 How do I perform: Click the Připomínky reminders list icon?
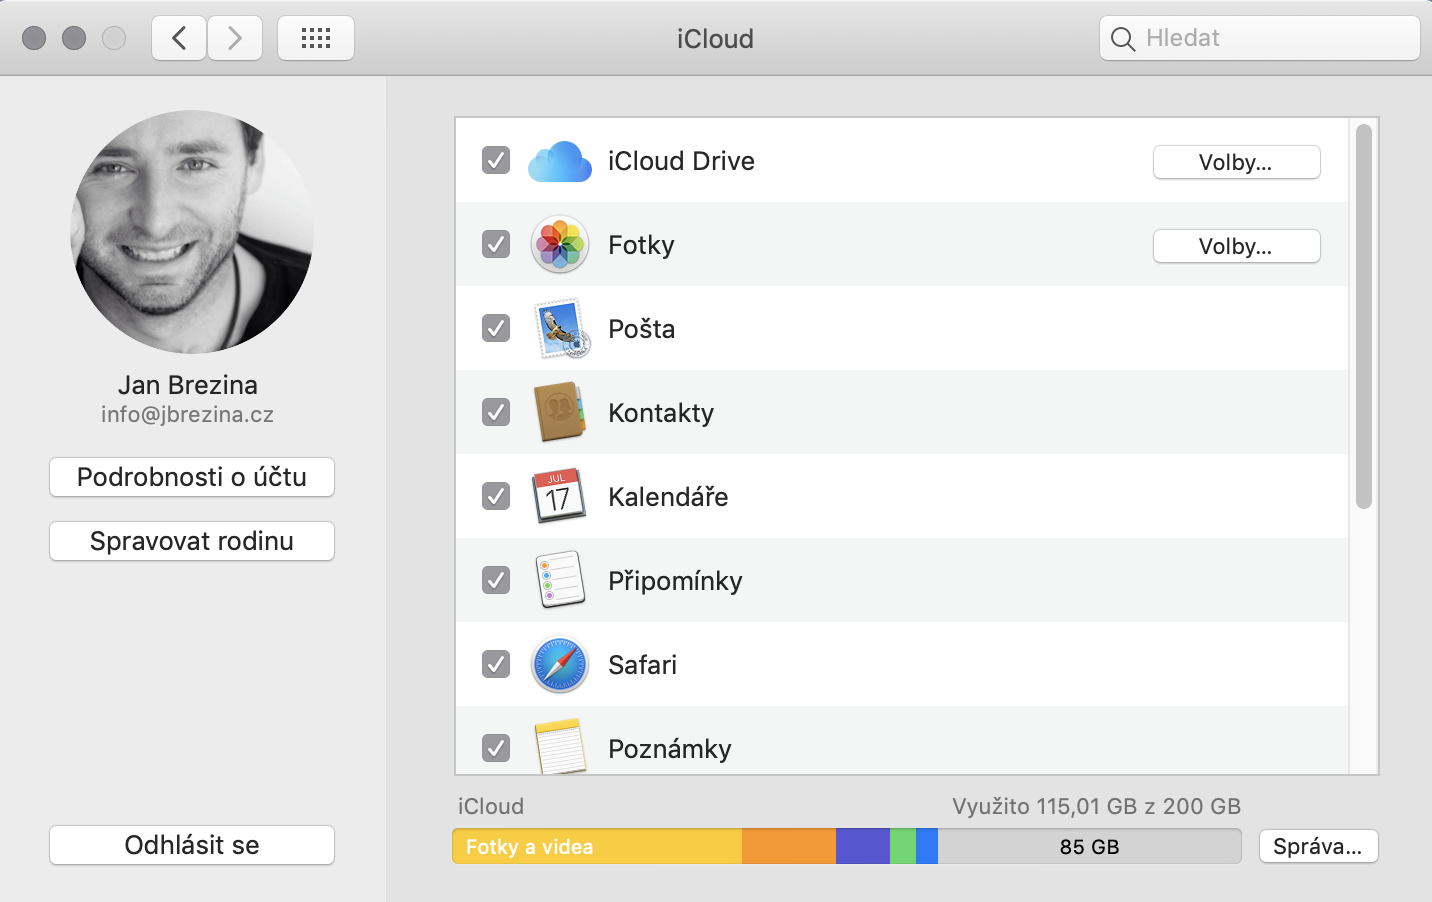click(x=559, y=580)
